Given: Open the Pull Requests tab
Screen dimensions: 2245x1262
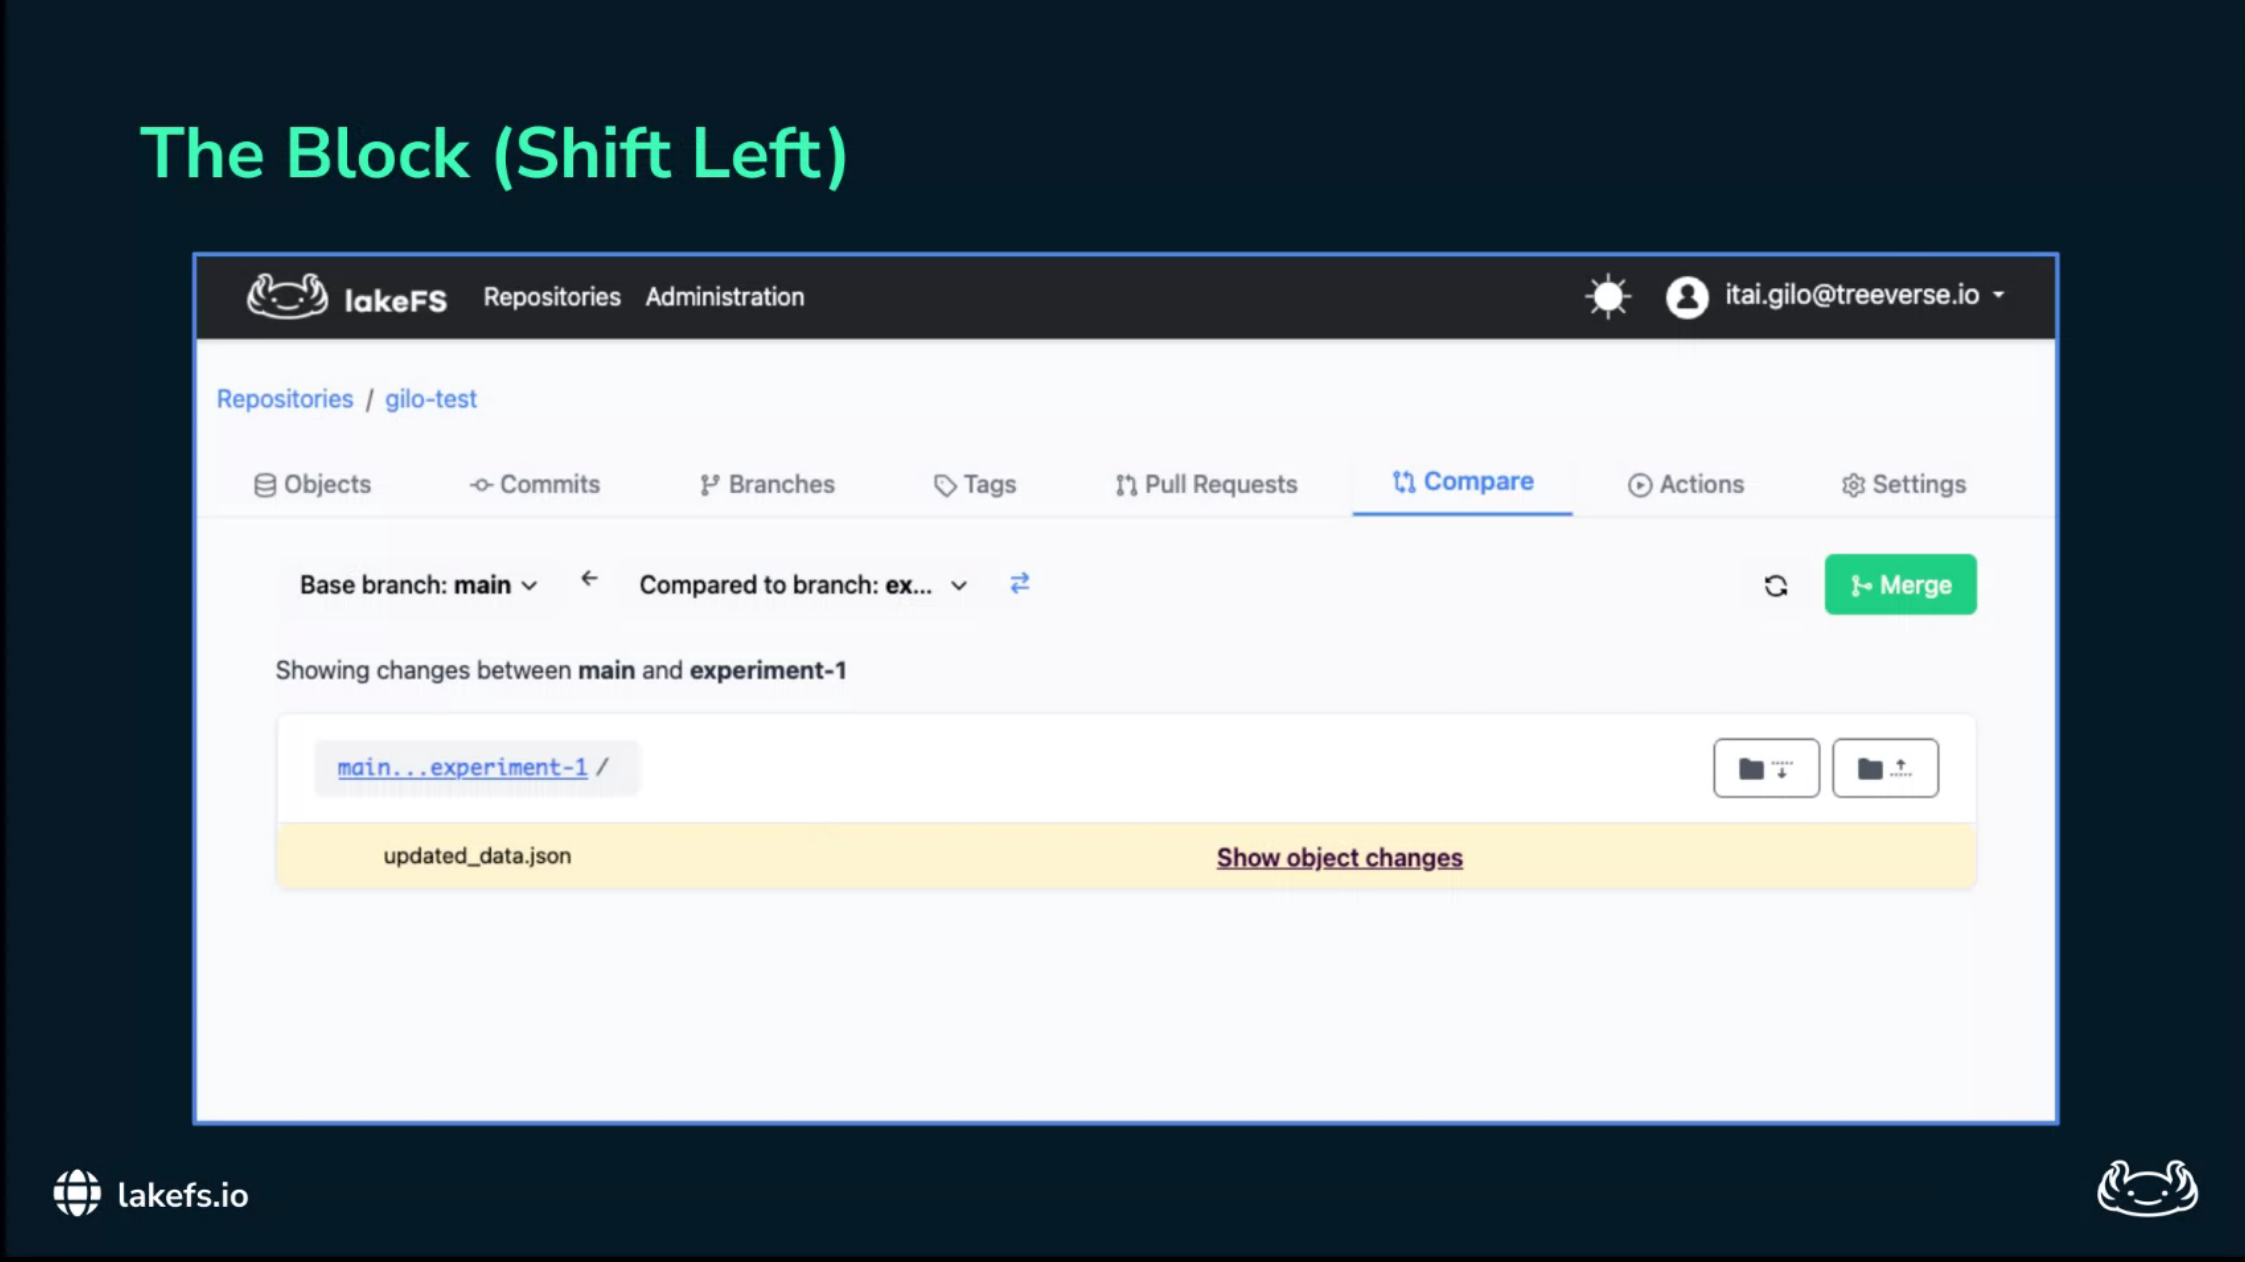Looking at the screenshot, I should [x=1206, y=485].
